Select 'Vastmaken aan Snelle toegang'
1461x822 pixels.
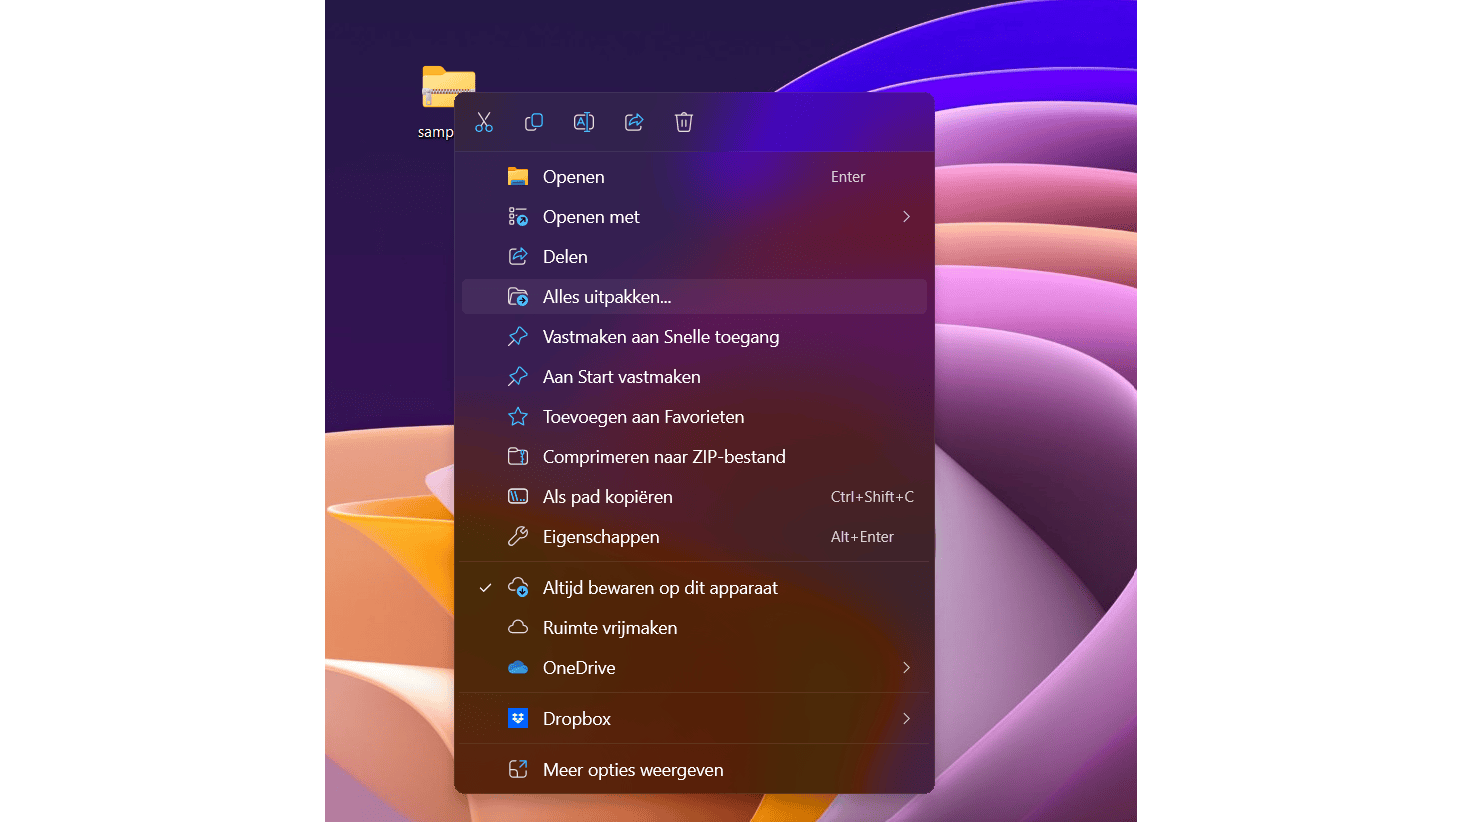[660, 336]
